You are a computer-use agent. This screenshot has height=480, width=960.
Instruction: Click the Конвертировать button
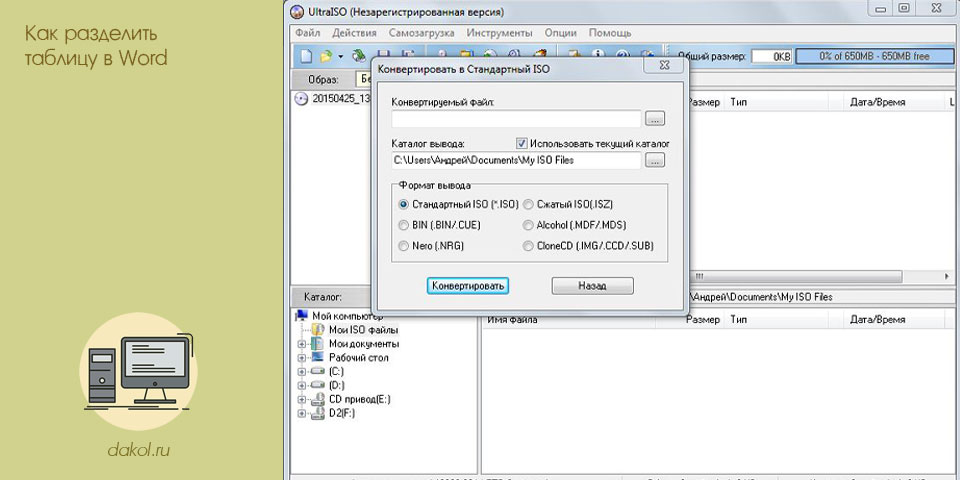[x=468, y=286]
